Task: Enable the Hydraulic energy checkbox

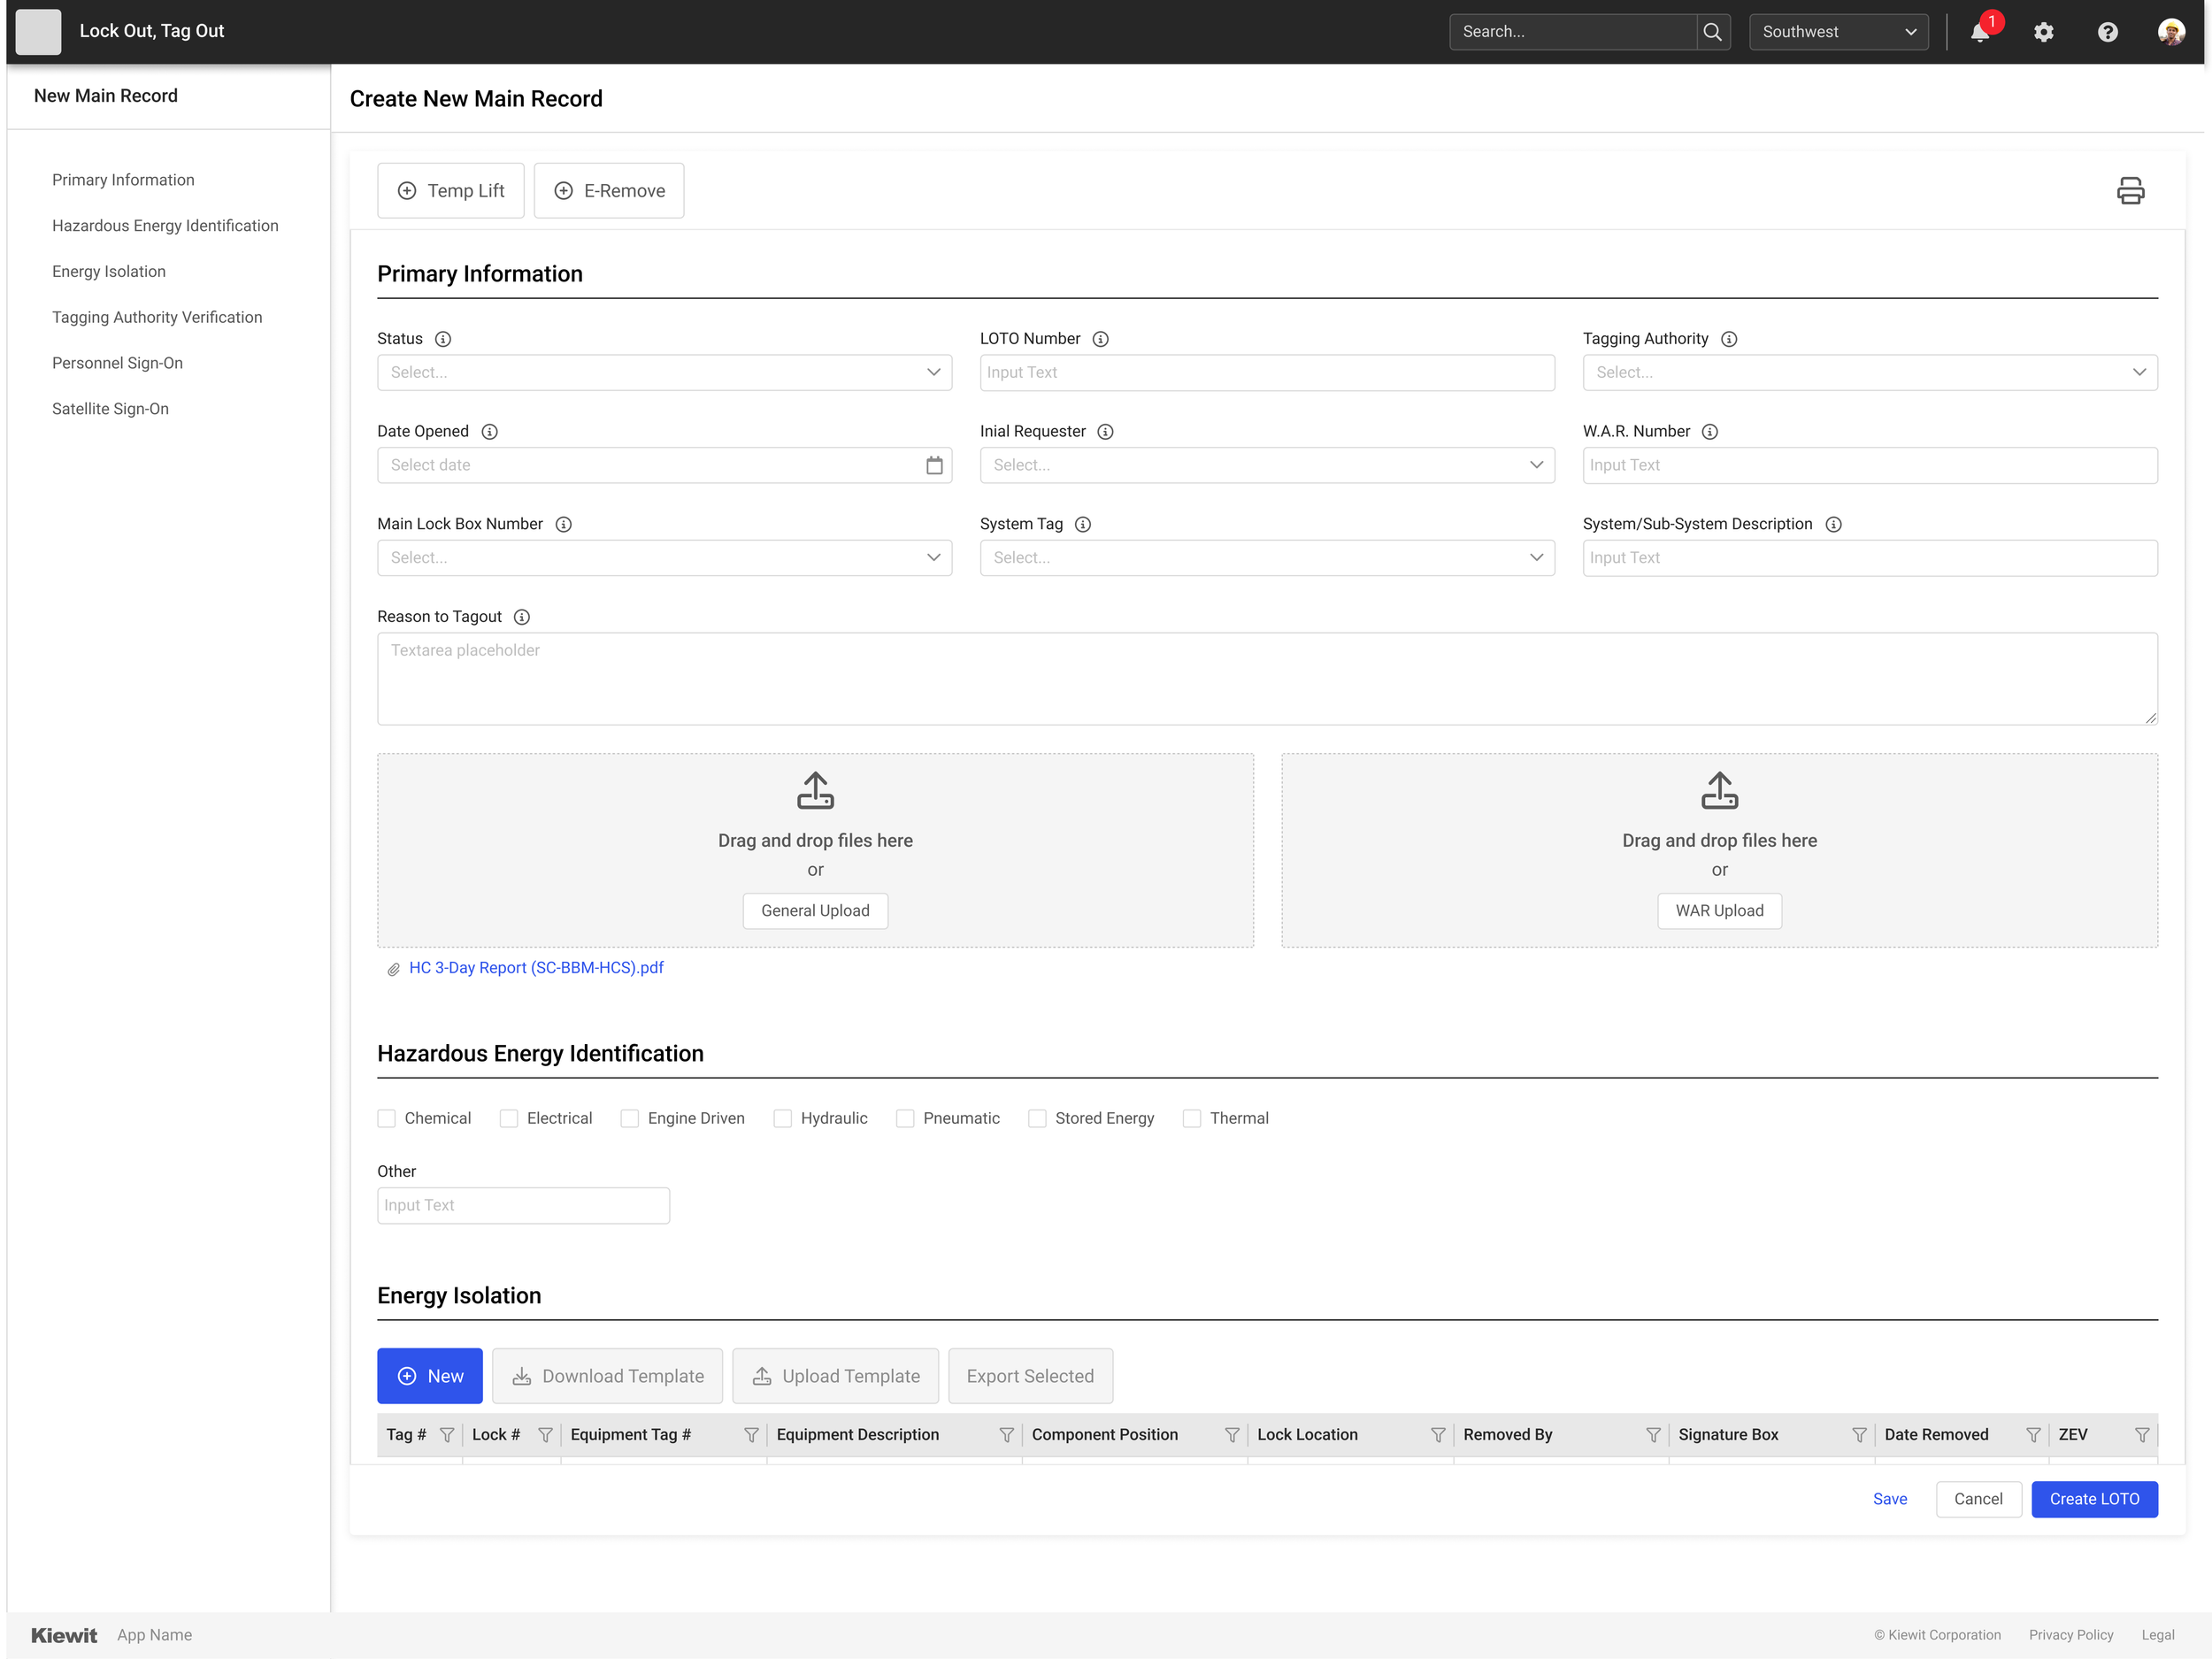Action: (782, 1118)
